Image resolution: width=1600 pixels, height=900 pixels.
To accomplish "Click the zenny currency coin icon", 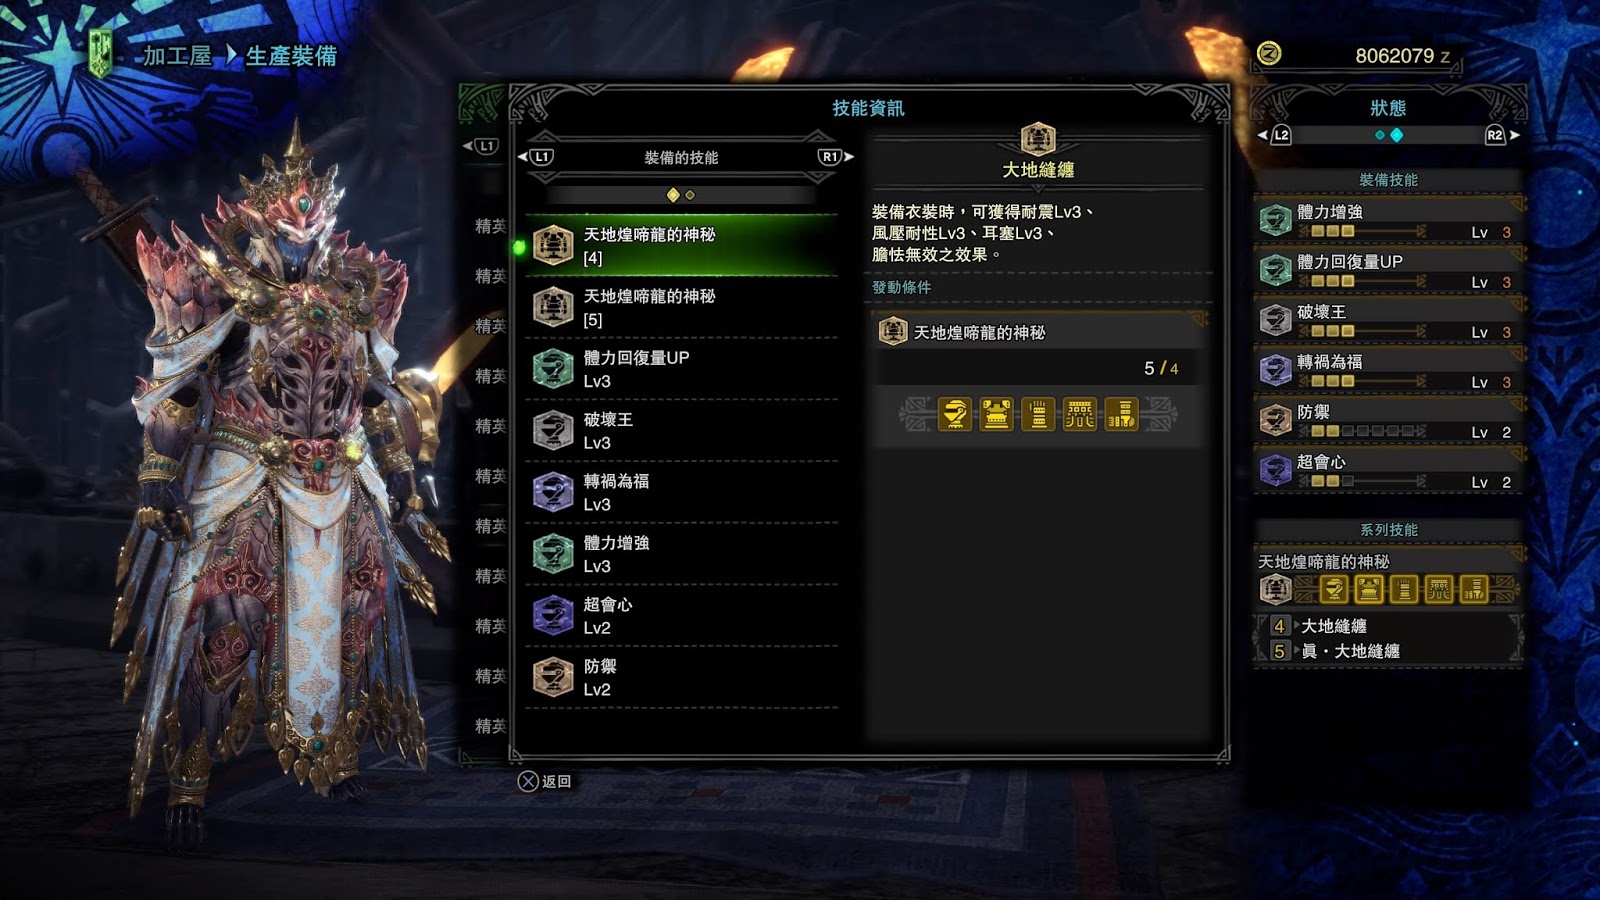I will (1269, 53).
